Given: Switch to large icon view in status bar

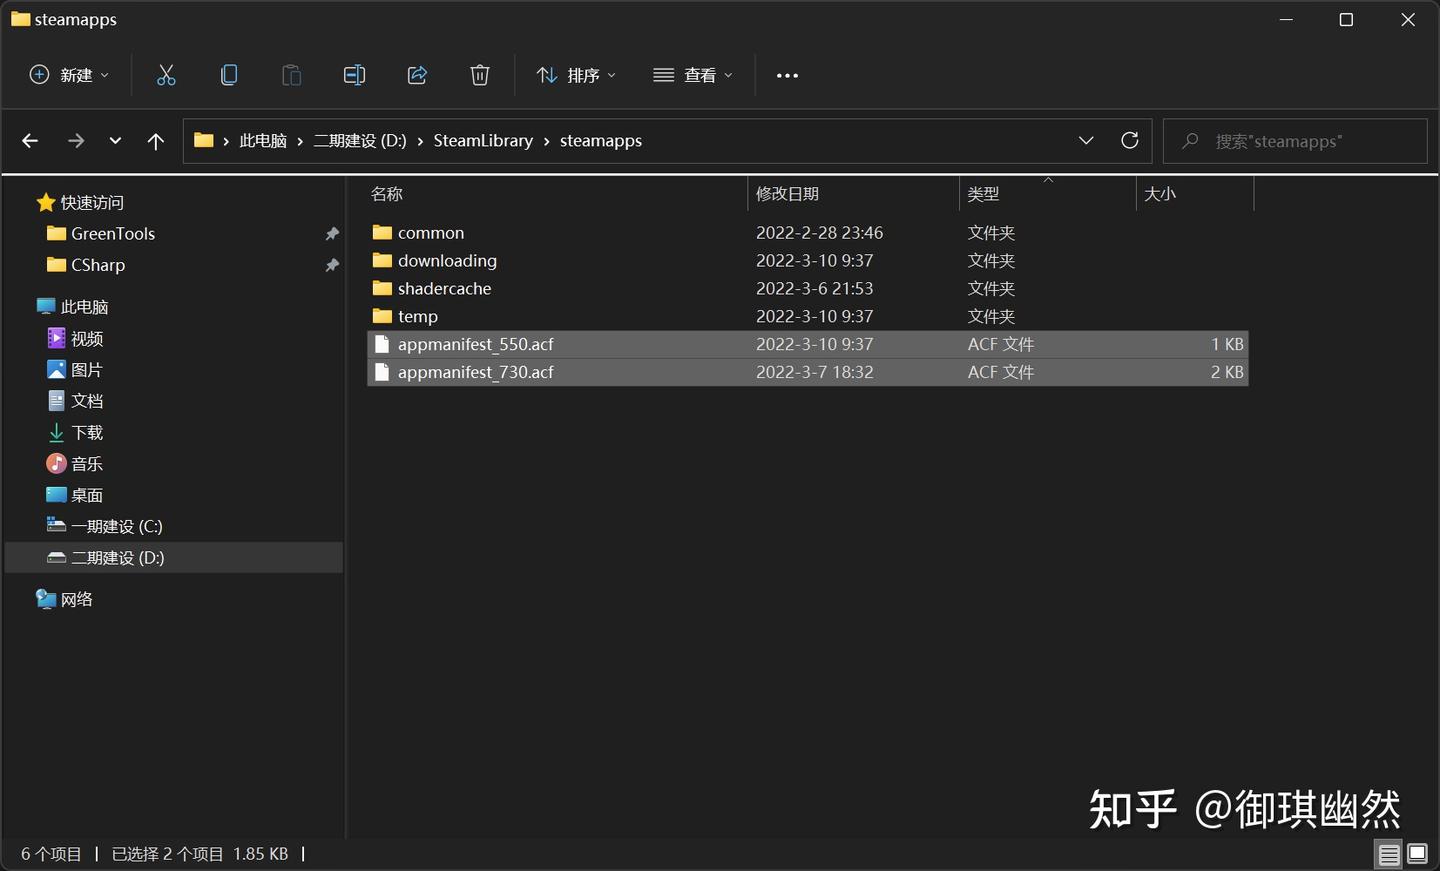Looking at the screenshot, I should pos(1417,854).
